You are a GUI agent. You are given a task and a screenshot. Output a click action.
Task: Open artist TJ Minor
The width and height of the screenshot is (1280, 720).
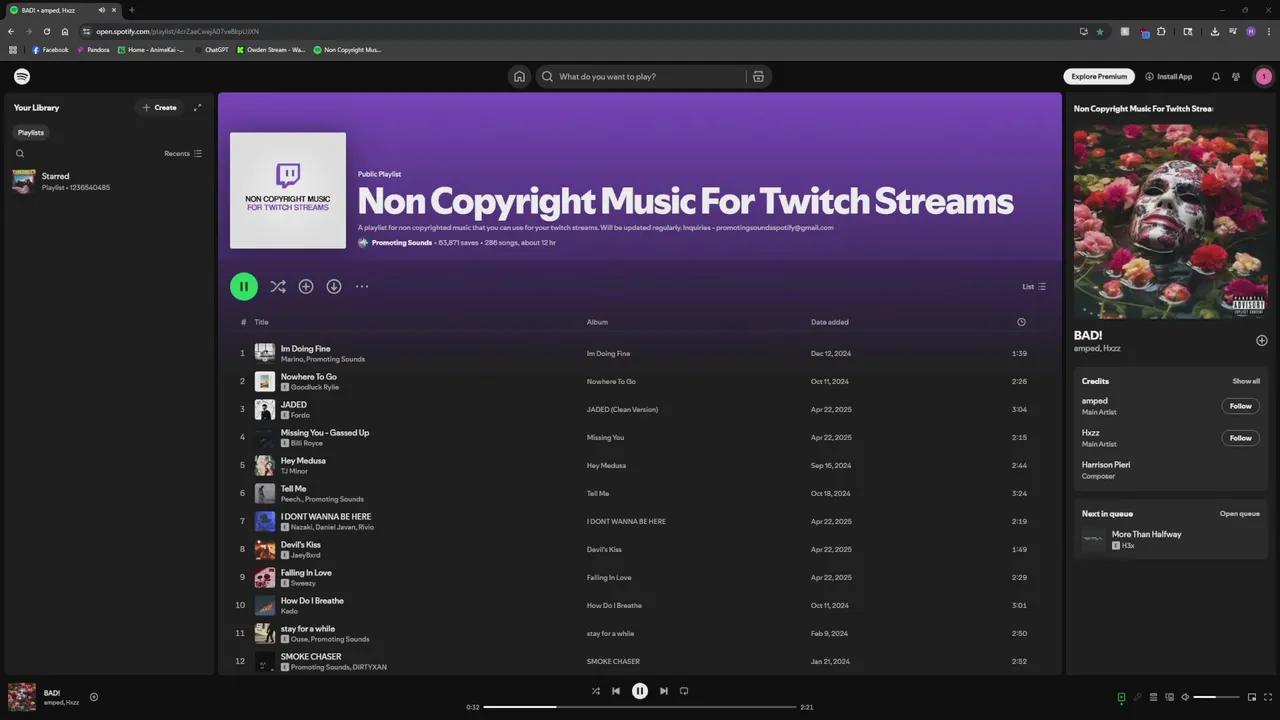point(294,471)
